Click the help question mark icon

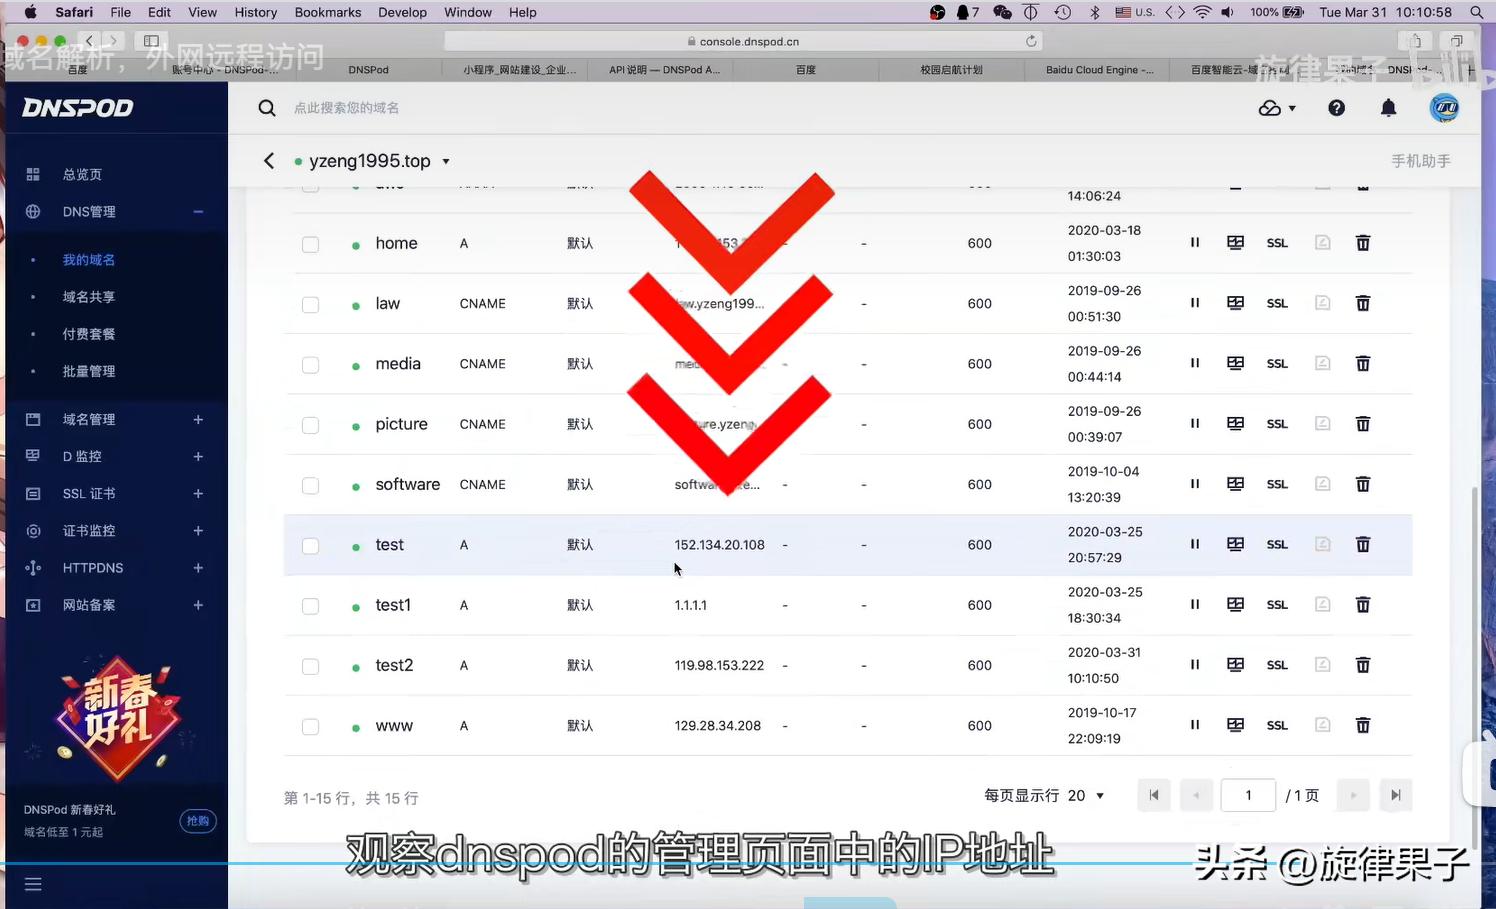click(1336, 107)
